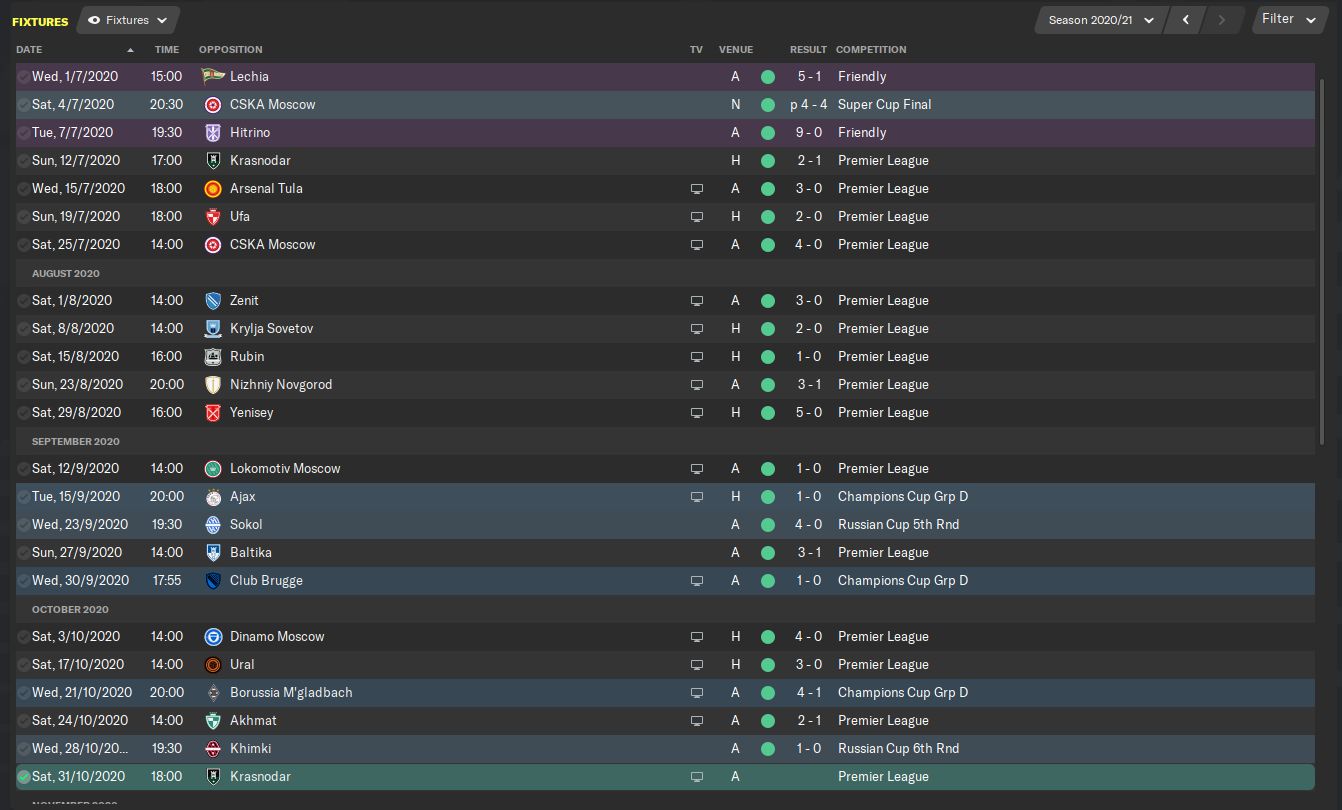Image resolution: width=1342 pixels, height=810 pixels.
Task: Click the Yenisey club badge
Action: click(212, 412)
